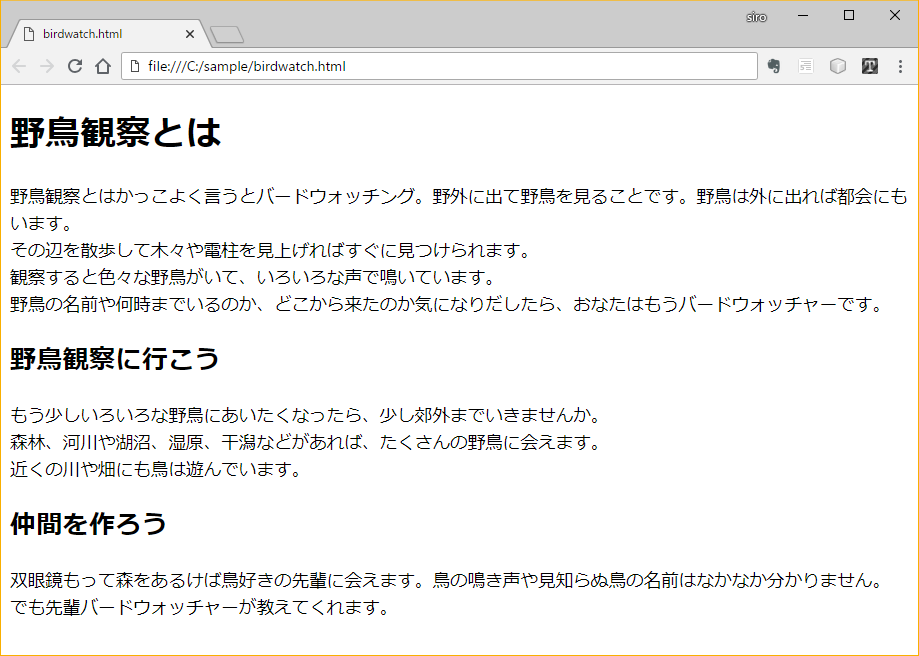Open a new tab
This screenshot has width=919, height=656.
(x=228, y=35)
